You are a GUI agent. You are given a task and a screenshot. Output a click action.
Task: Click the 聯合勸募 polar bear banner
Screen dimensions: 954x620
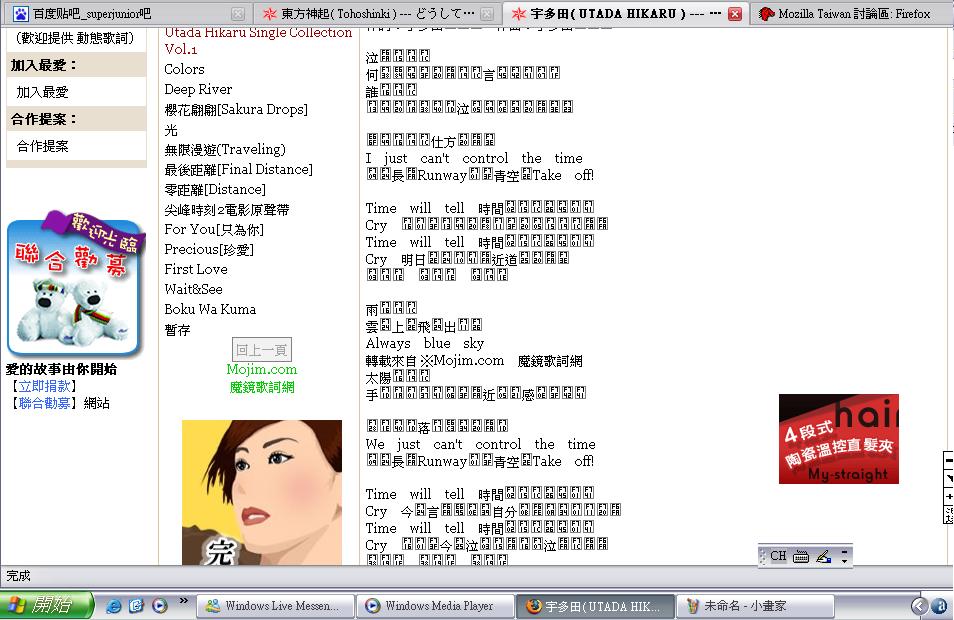click(75, 283)
